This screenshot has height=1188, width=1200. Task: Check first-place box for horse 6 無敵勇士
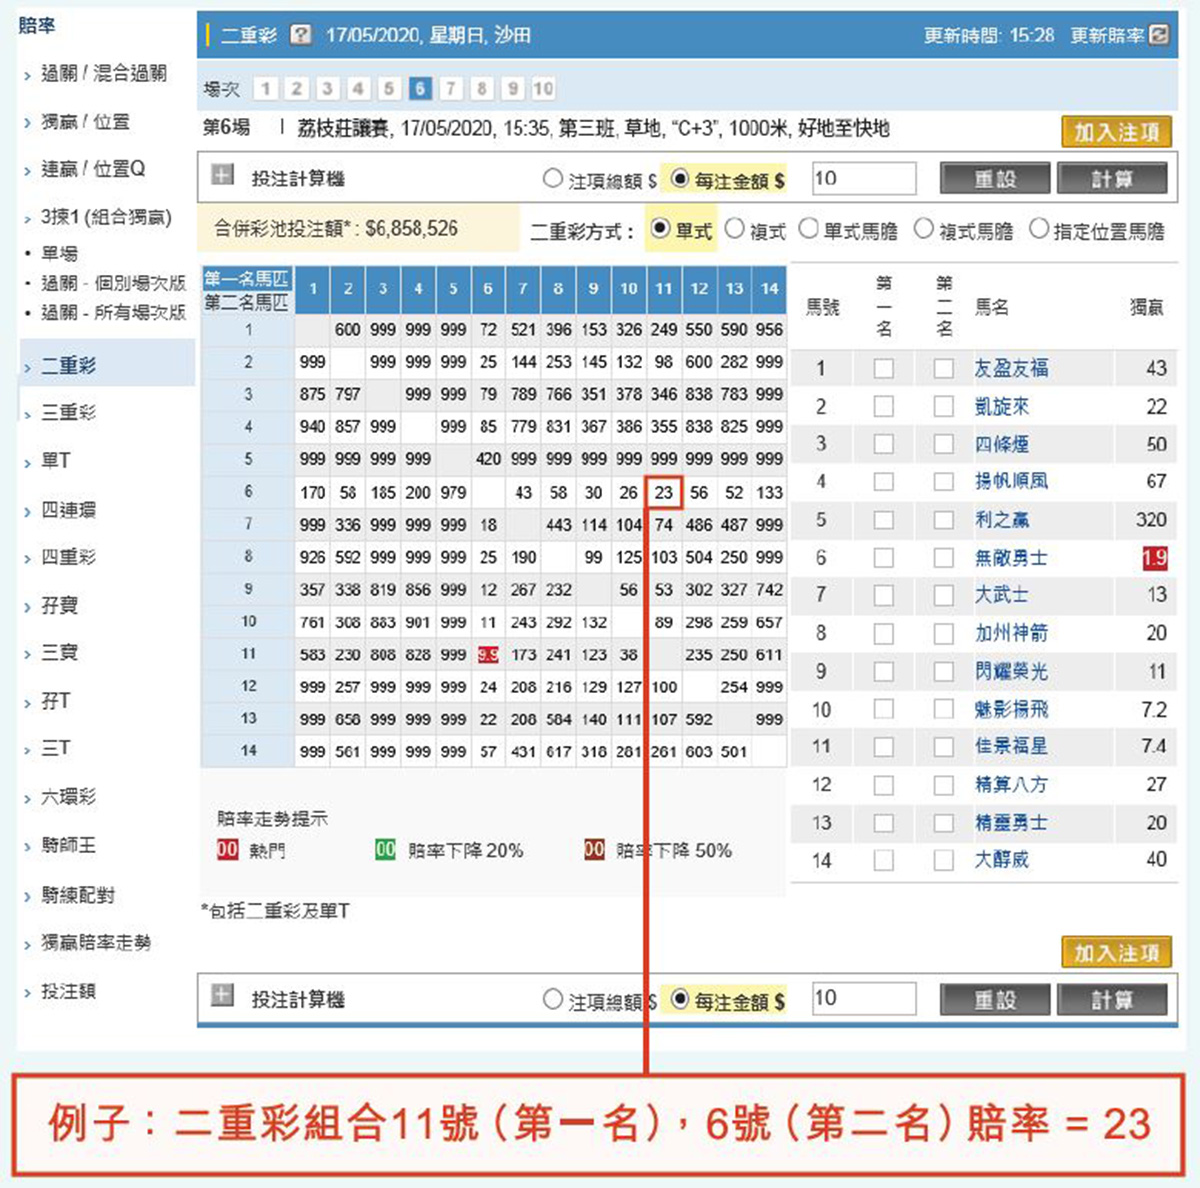coord(884,558)
